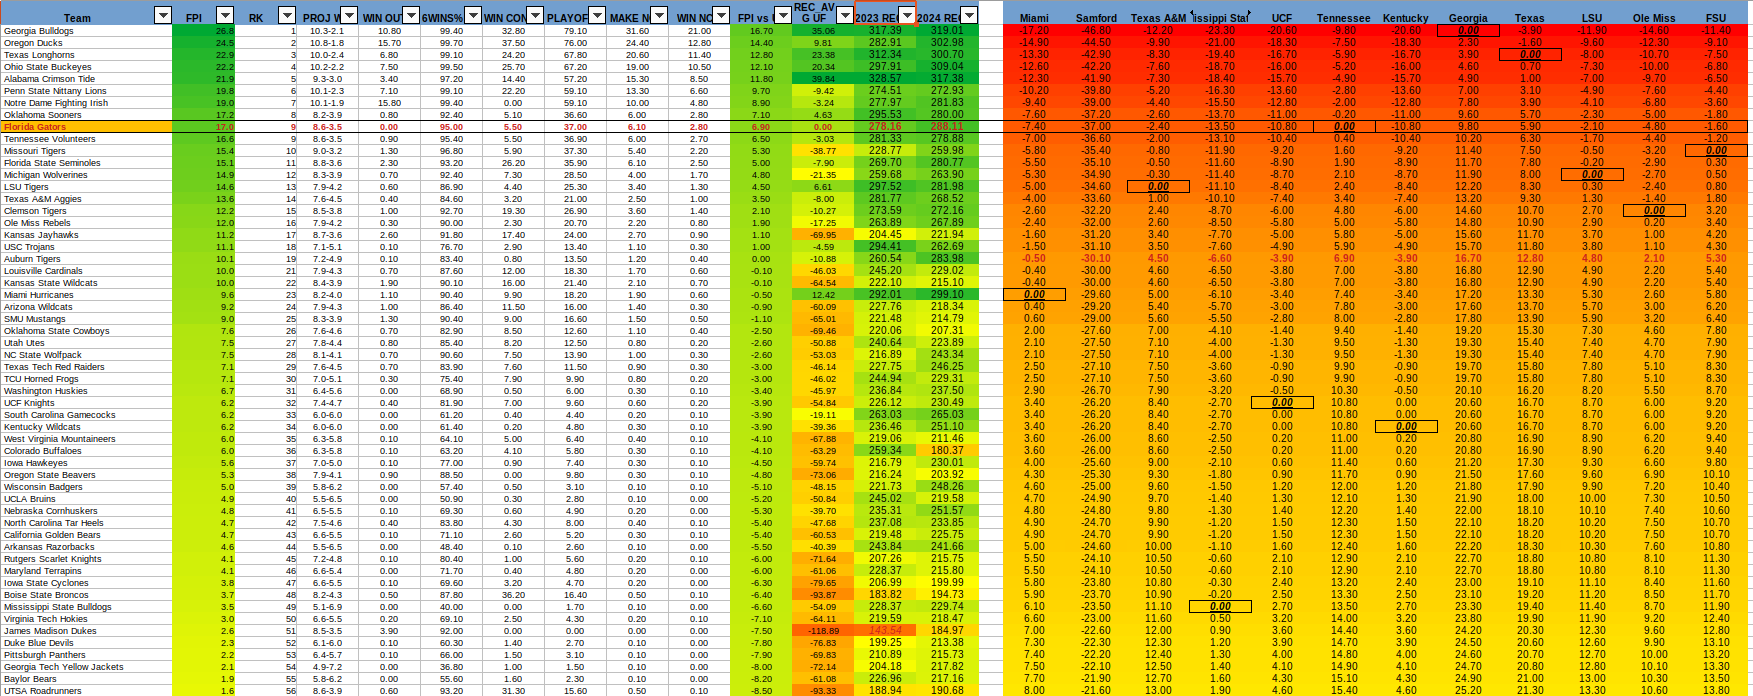Click the Notre Dame Fighting Irish cell
Screen dimensions: 1753x696
pyautogui.click(x=86, y=103)
